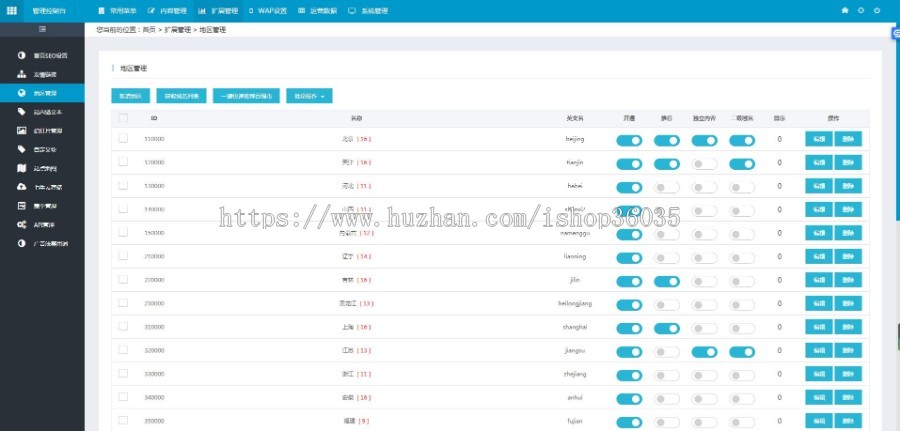900x431 pixels.
Task: Check the checkbox in the shanghai row
Action: (x=123, y=326)
